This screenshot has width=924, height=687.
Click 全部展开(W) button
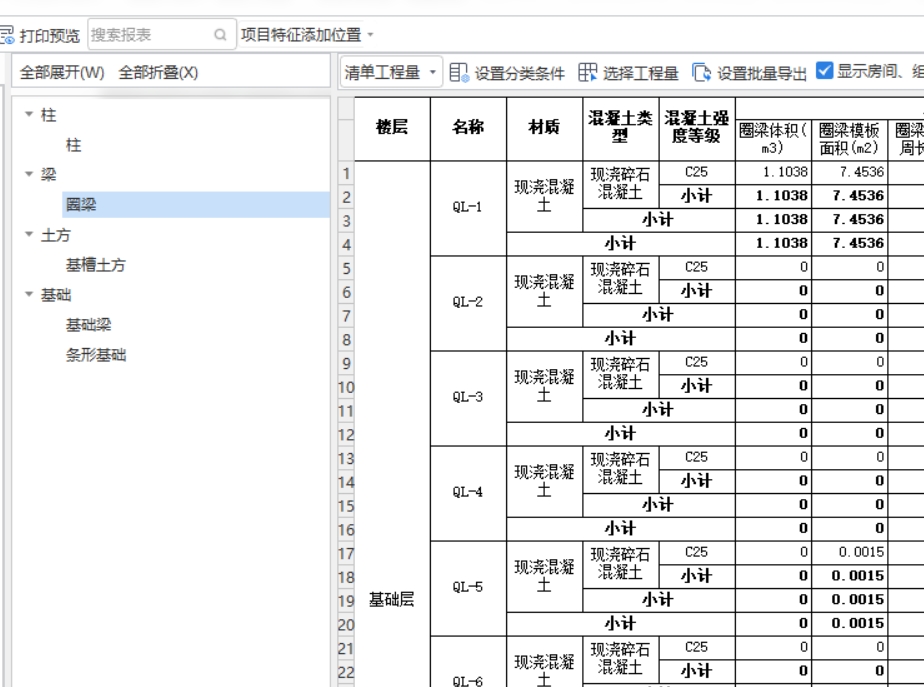click(62, 72)
